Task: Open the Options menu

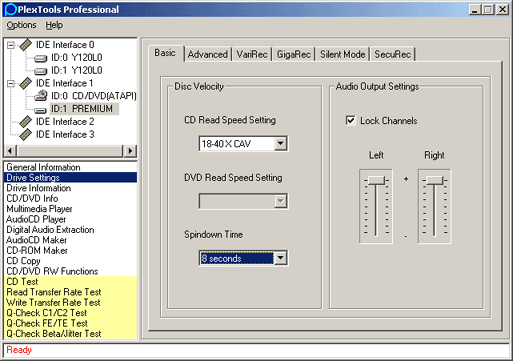Action: 21,25
